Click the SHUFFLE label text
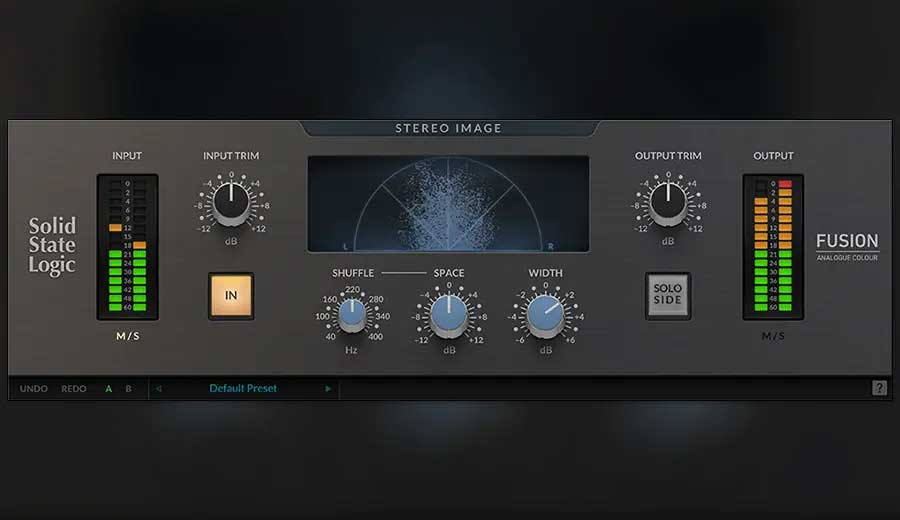Screen dimensions: 900x520 (353, 273)
